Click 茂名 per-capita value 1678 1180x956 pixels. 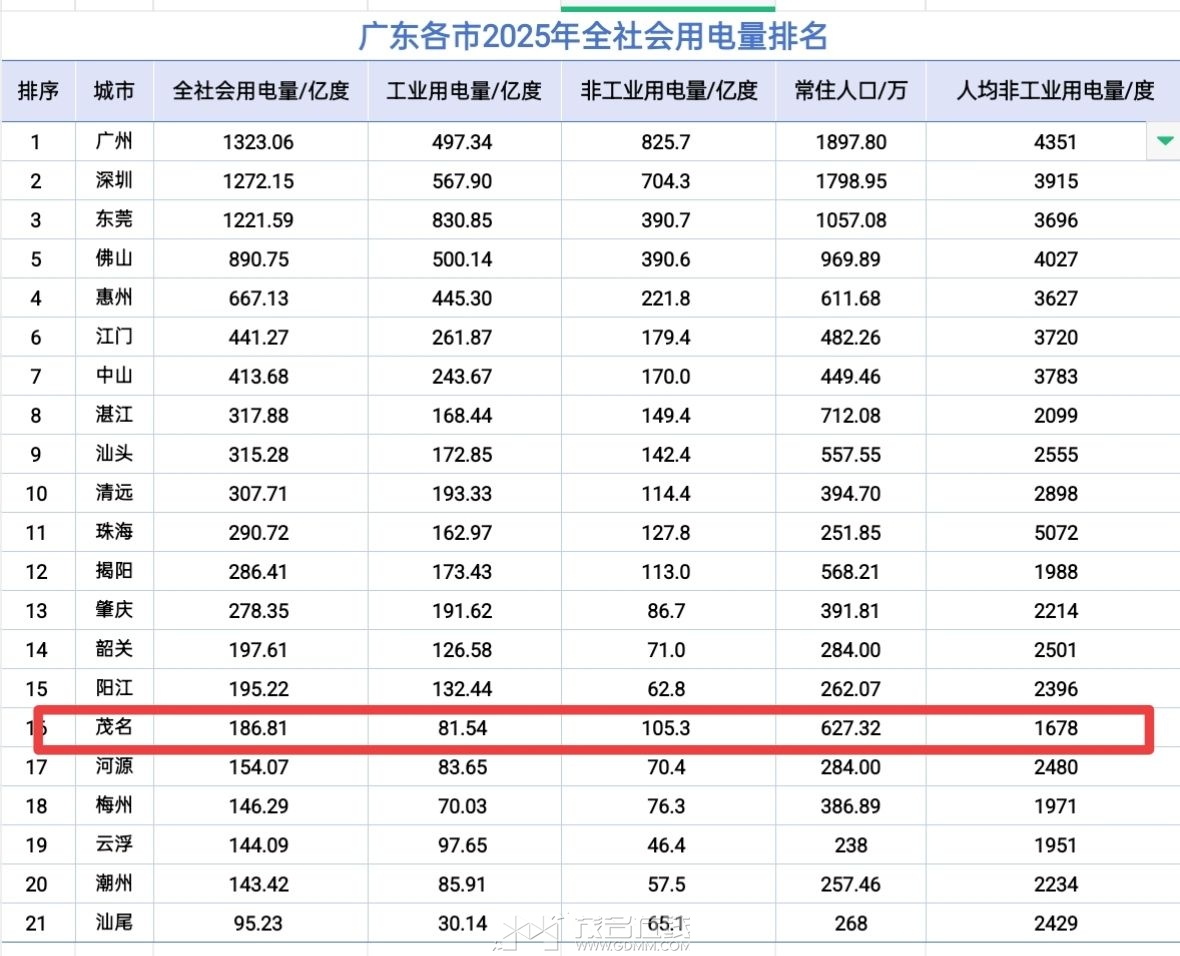(x=1055, y=728)
